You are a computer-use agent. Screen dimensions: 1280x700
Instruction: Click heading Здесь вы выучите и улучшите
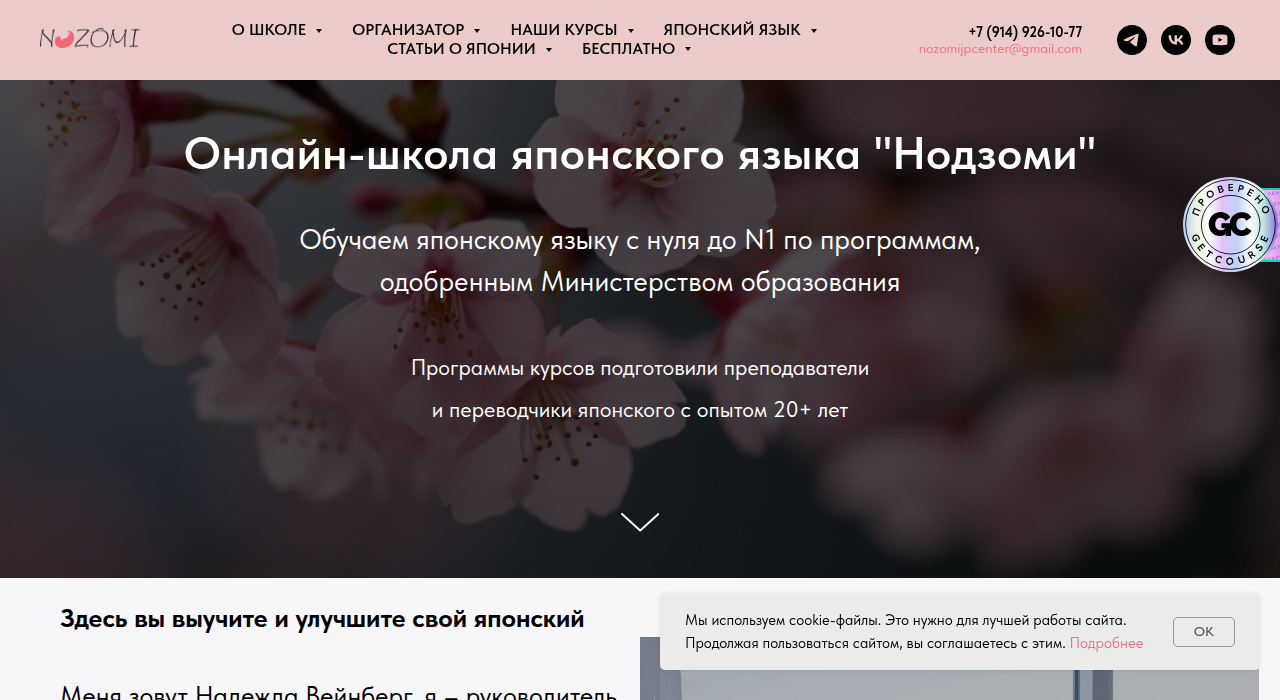(x=322, y=619)
